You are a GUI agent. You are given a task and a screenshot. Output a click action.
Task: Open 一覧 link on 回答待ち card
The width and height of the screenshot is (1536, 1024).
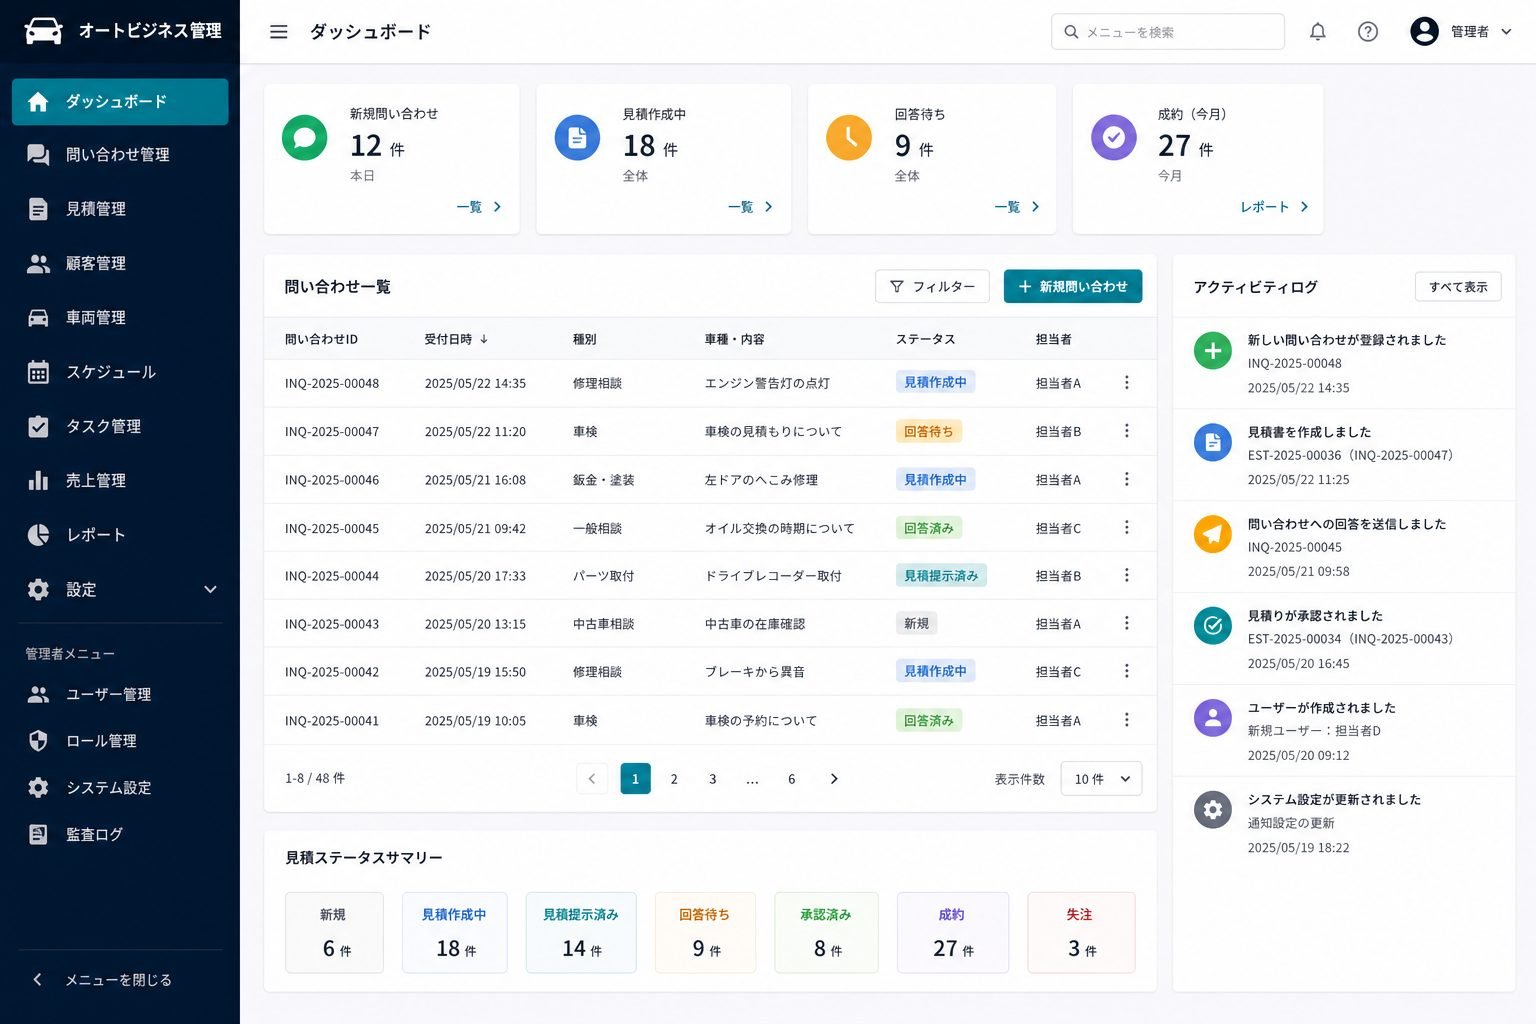1017,207
